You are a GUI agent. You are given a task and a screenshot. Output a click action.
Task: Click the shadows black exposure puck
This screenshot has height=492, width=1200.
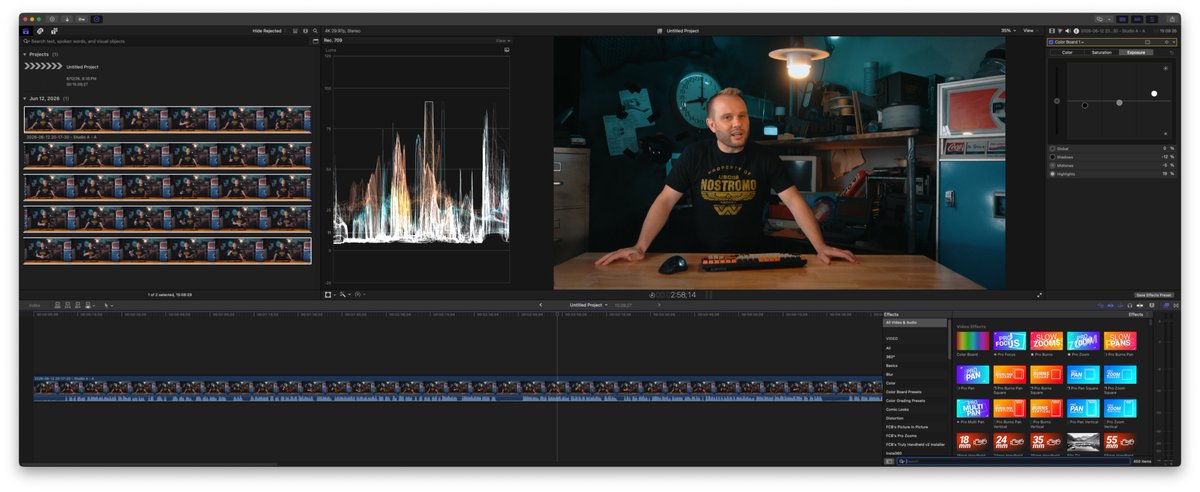(x=1084, y=104)
